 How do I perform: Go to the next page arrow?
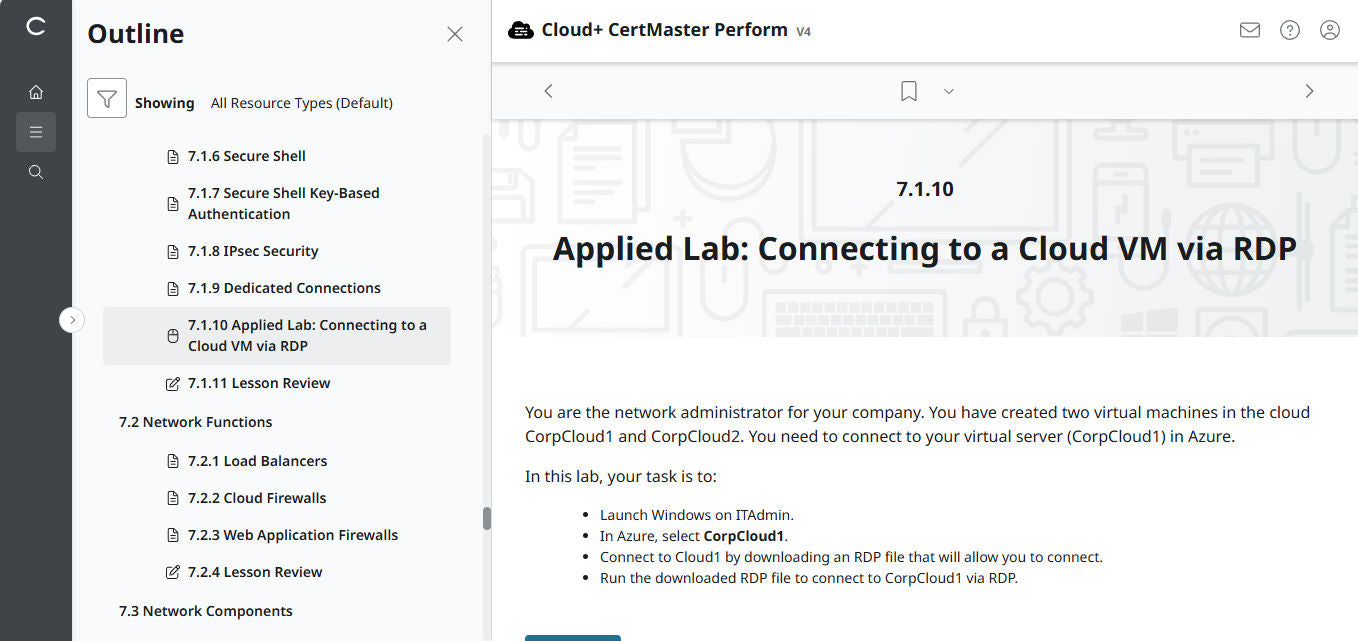[1309, 91]
